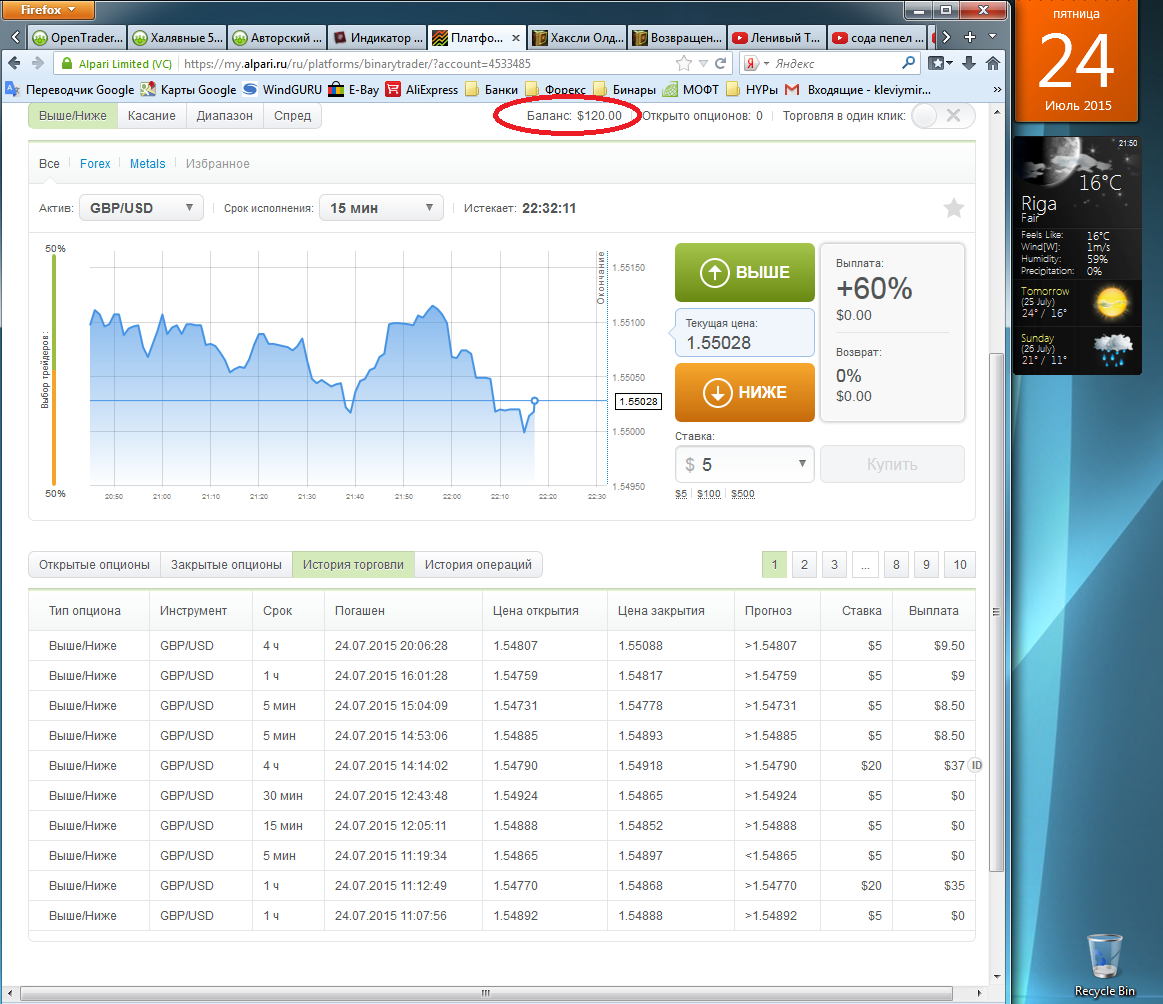Go to page 2 of trade history

(803, 565)
